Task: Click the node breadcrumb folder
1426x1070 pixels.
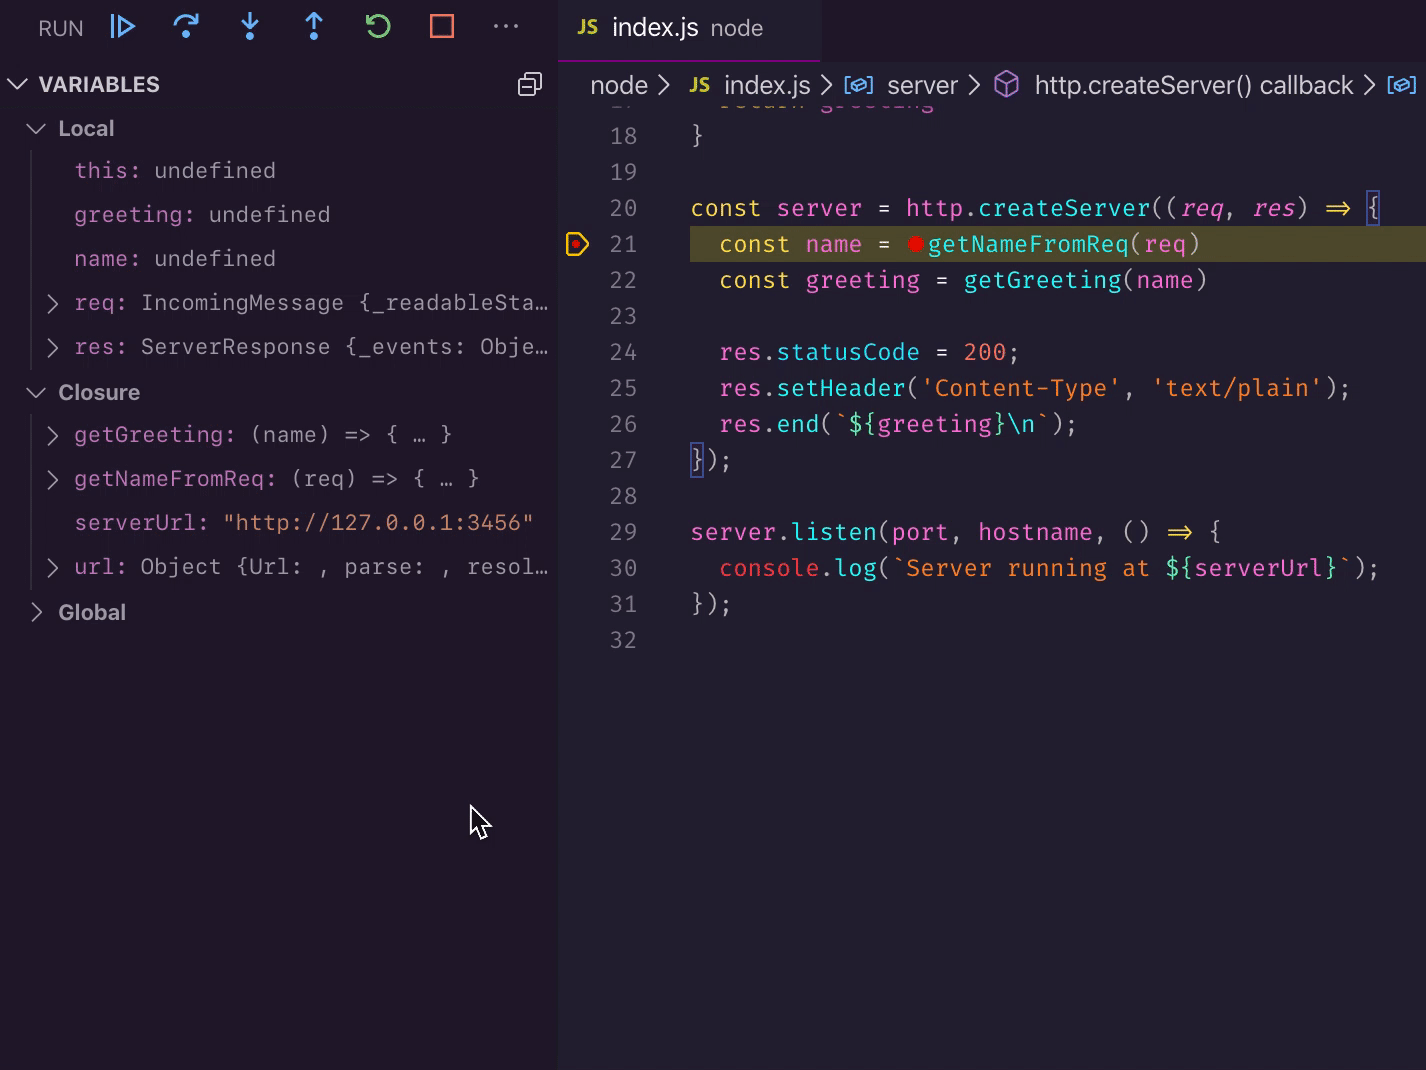Action: point(618,86)
